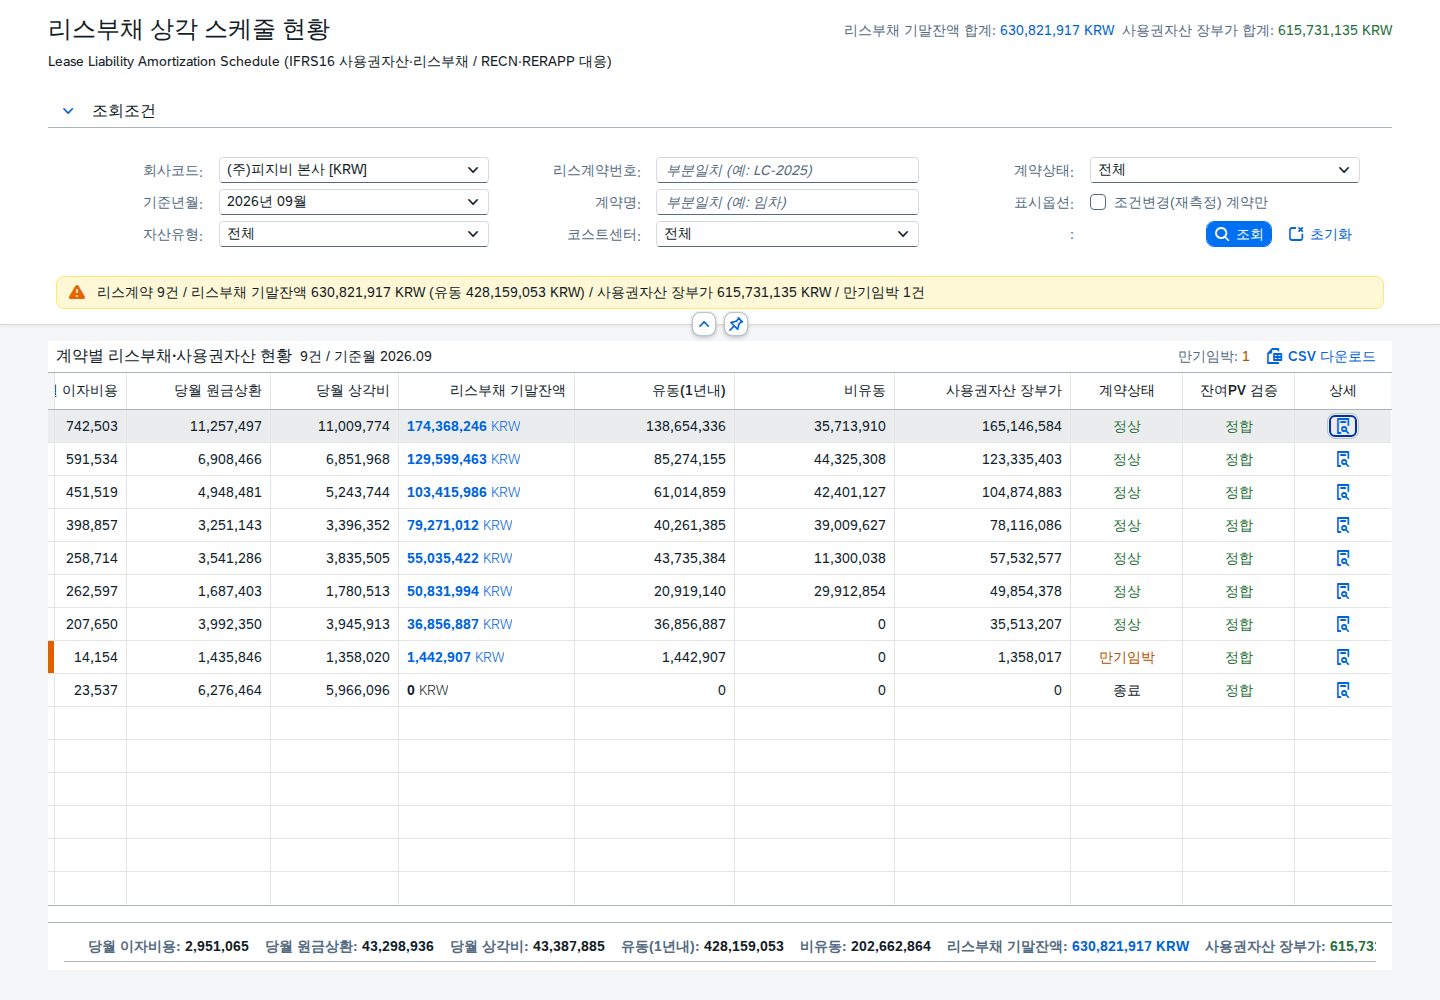Open the 코스트센터 dropdown

pyautogui.click(x=787, y=234)
